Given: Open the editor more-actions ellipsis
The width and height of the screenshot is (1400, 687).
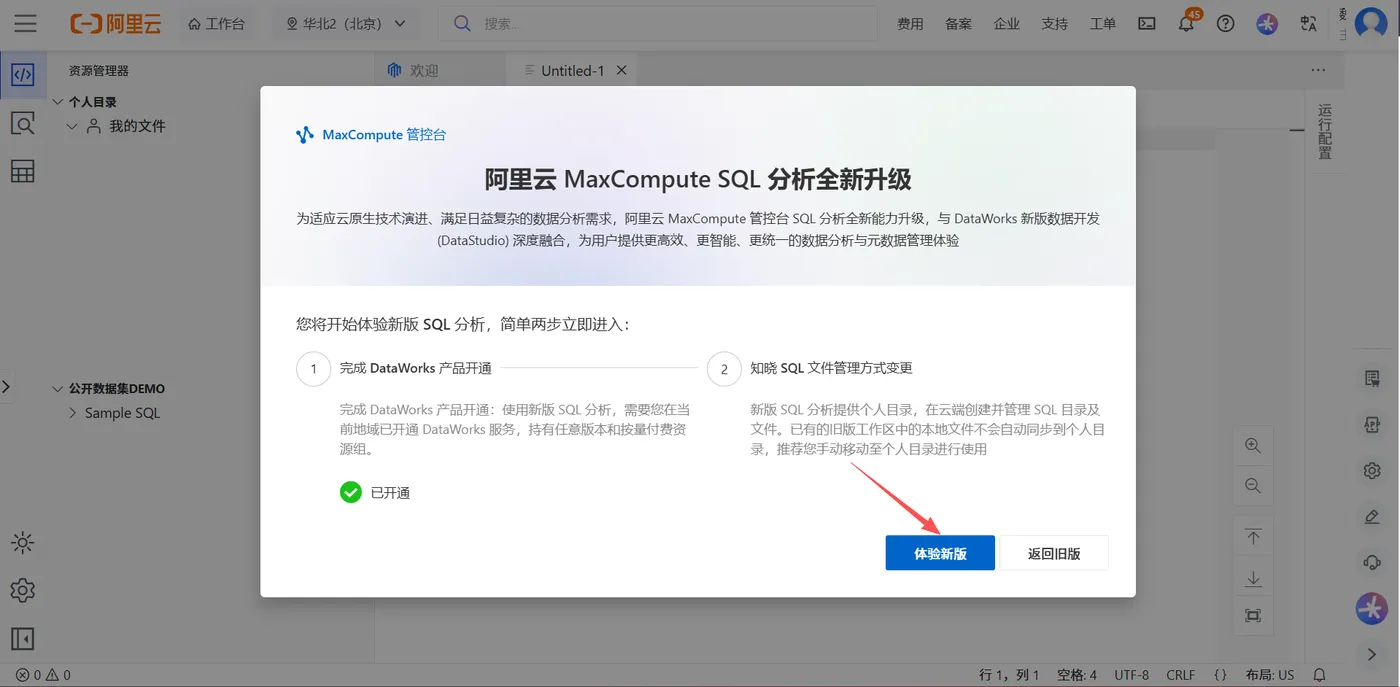Looking at the screenshot, I should [x=1318, y=70].
